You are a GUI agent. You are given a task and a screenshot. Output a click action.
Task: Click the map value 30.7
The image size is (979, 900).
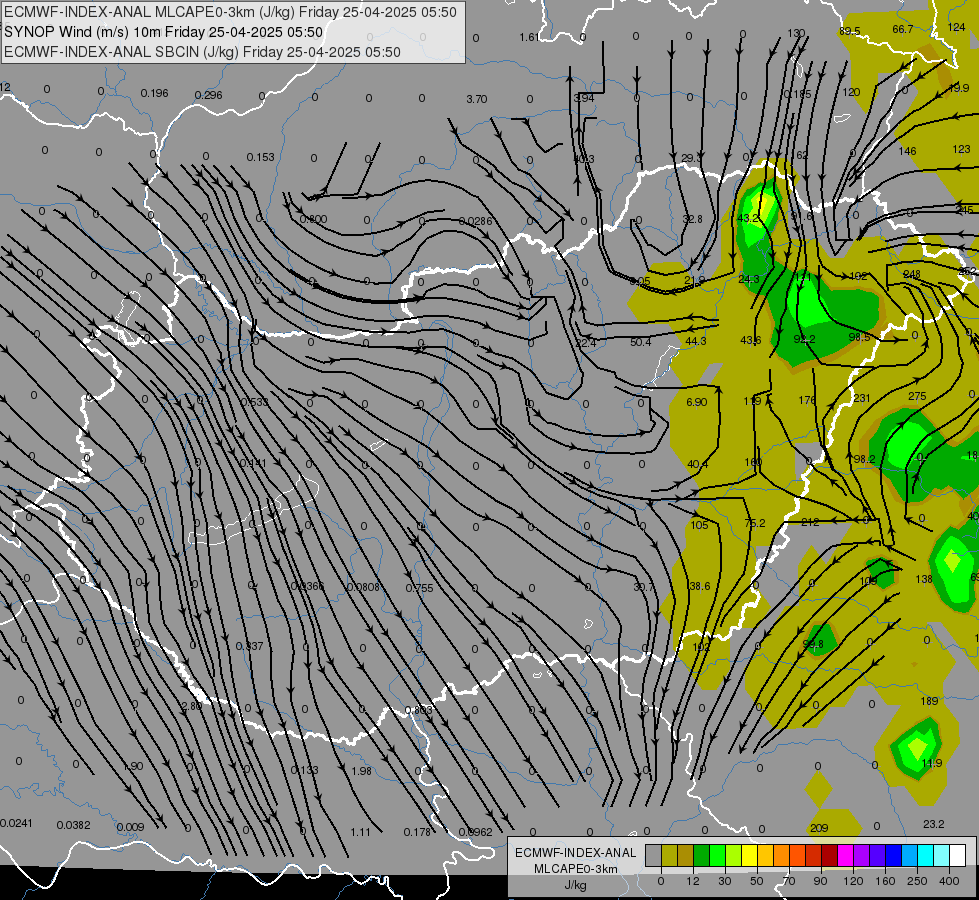(x=644, y=587)
